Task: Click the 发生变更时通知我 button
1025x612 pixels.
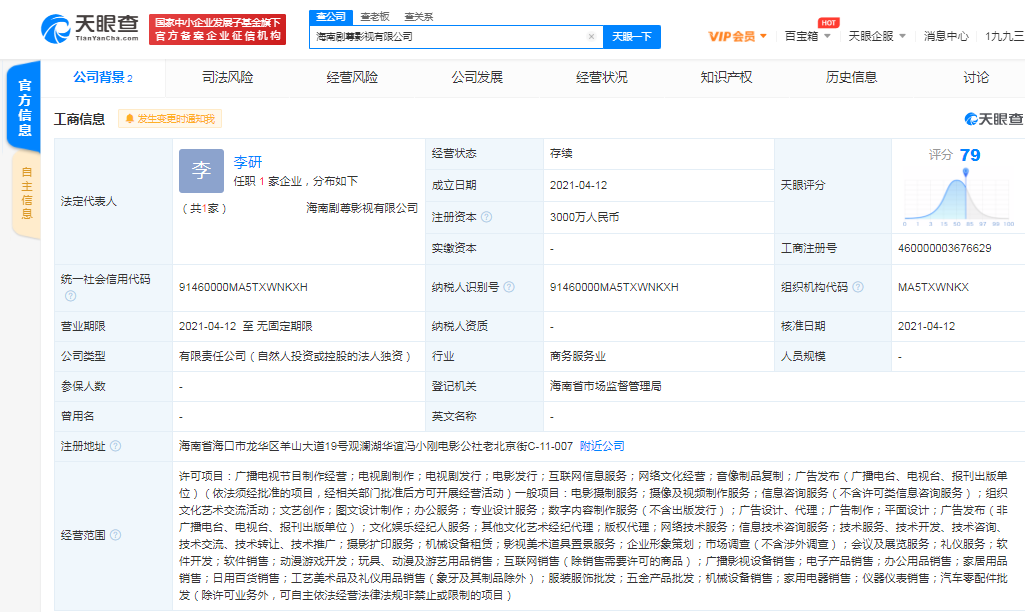Action: tap(170, 118)
